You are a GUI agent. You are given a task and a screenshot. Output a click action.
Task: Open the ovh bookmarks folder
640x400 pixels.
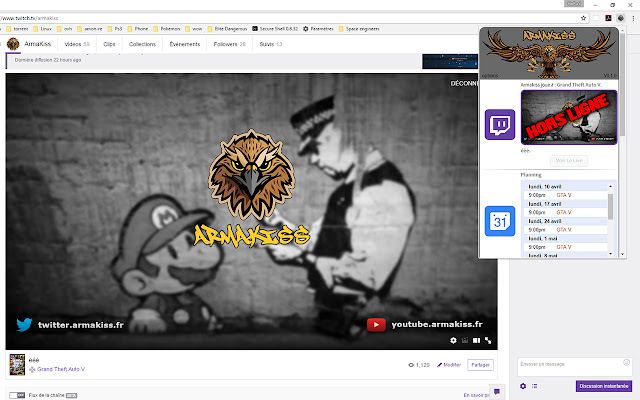click(64, 29)
